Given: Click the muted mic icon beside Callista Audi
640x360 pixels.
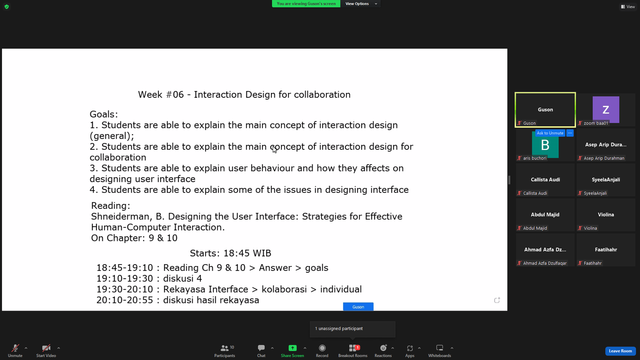Looking at the screenshot, I should 520,193.
